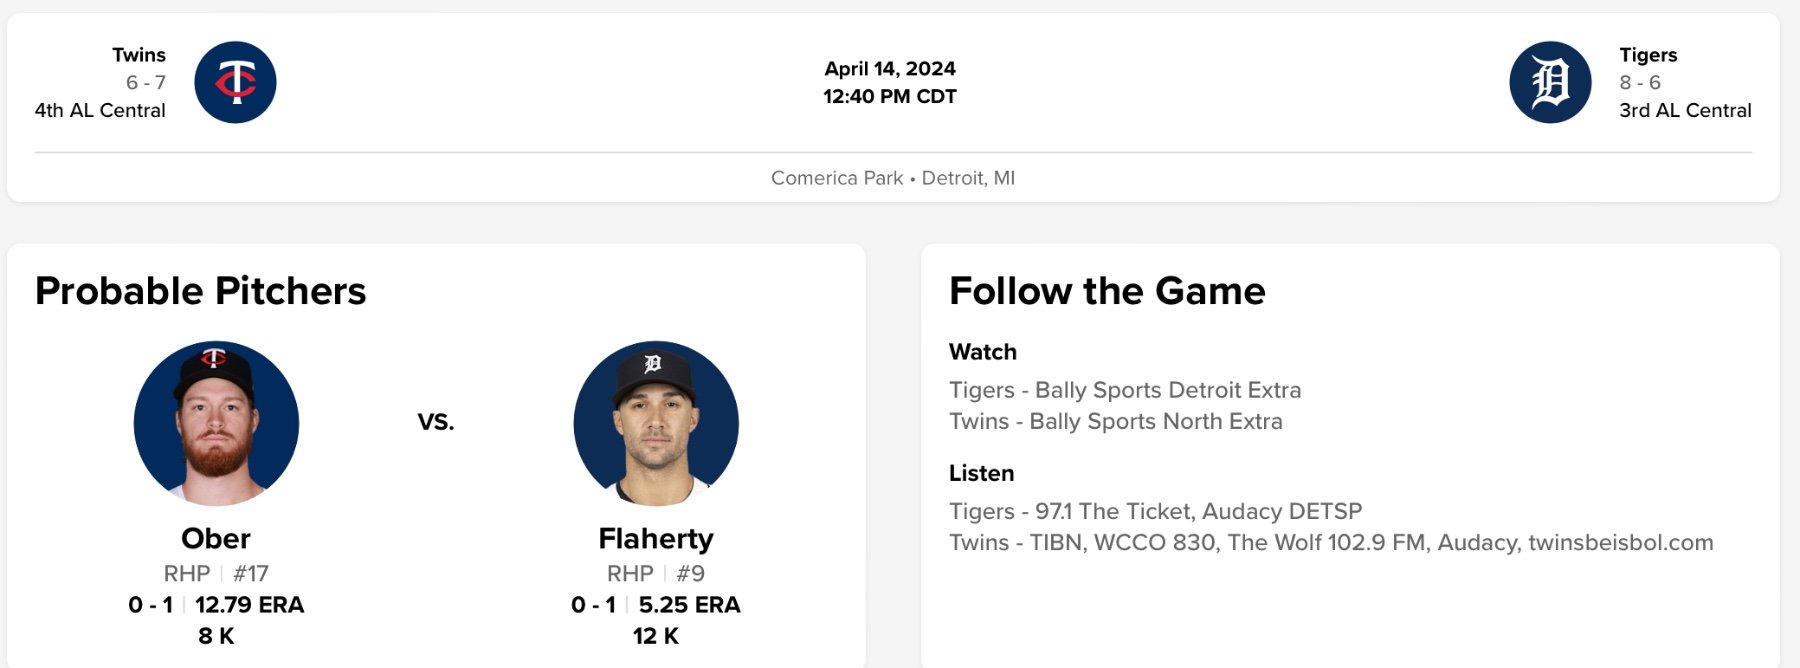
Task: Click the Probable Pitchers heading
Action: pos(201,291)
